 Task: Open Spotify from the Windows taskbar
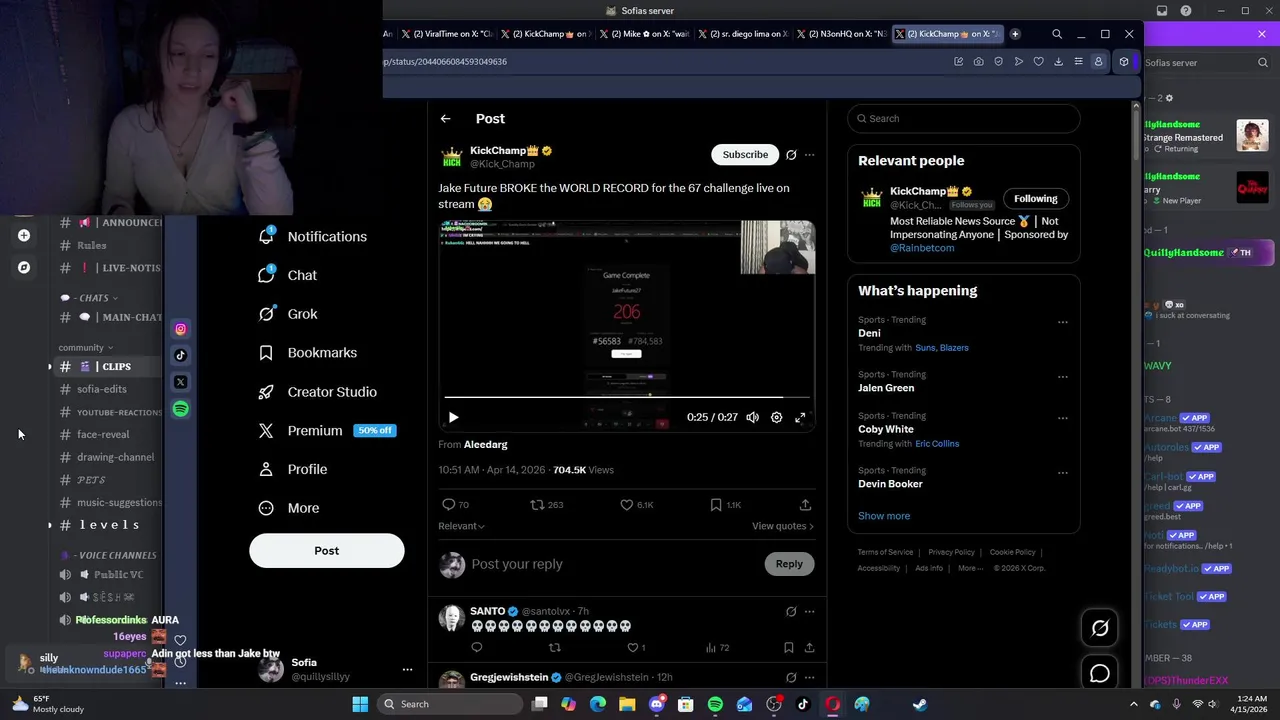pos(715,704)
